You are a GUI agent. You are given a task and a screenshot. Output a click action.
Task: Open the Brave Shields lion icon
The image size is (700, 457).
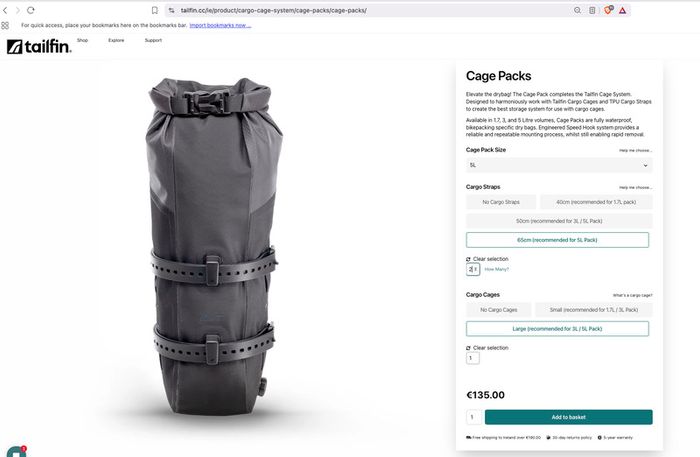click(x=608, y=10)
